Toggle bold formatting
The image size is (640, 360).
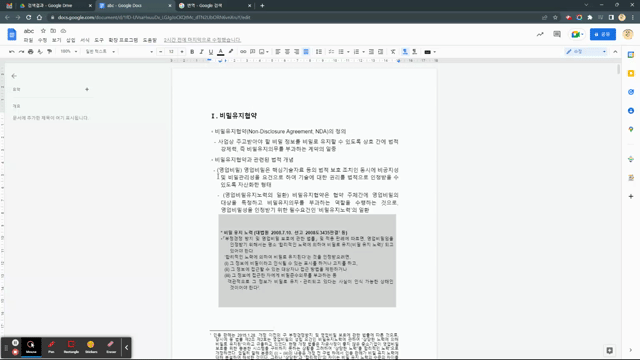192,52
